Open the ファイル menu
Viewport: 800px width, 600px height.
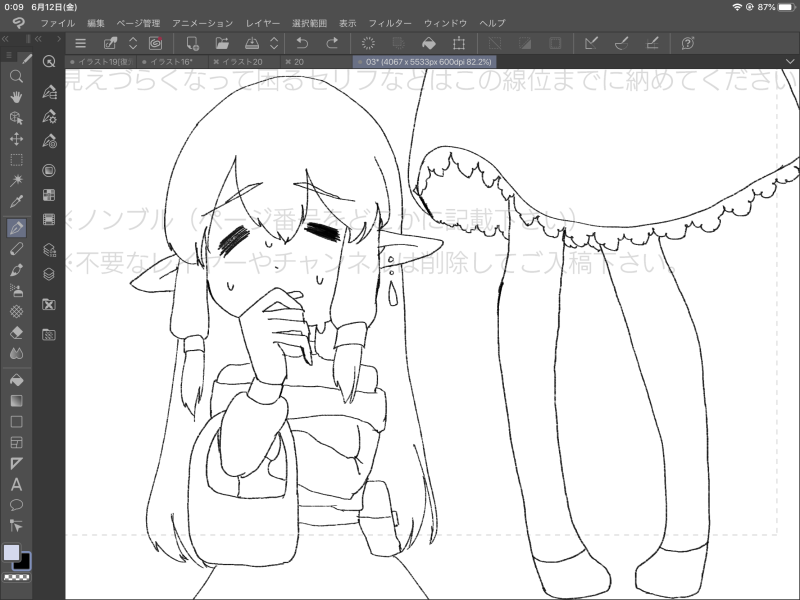[x=58, y=23]
